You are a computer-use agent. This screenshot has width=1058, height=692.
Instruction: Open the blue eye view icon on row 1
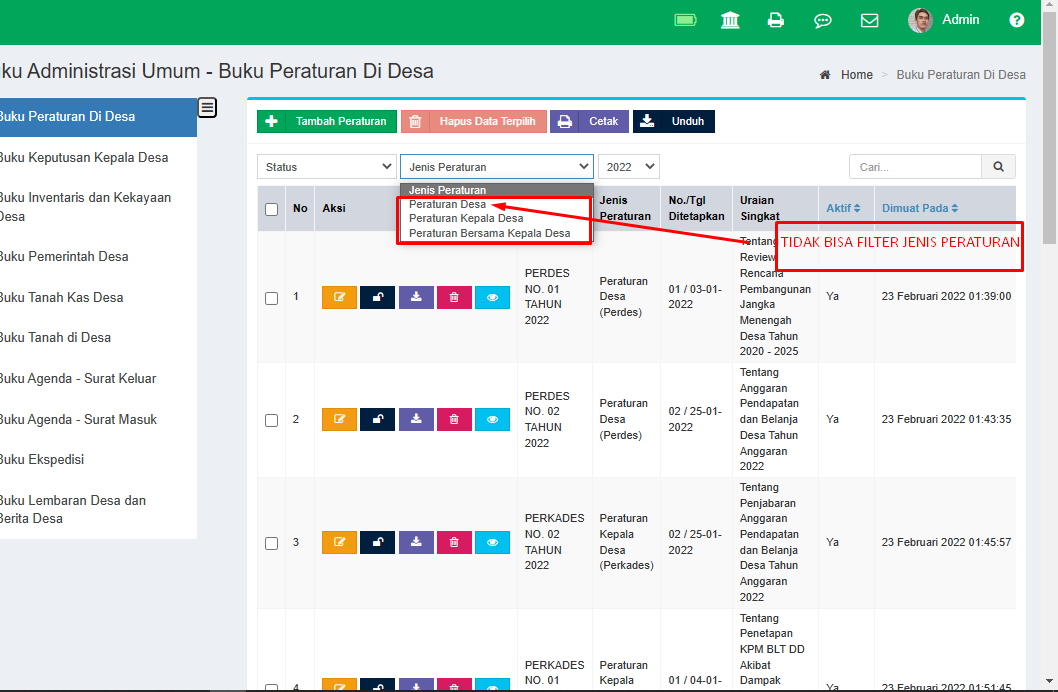492,297
